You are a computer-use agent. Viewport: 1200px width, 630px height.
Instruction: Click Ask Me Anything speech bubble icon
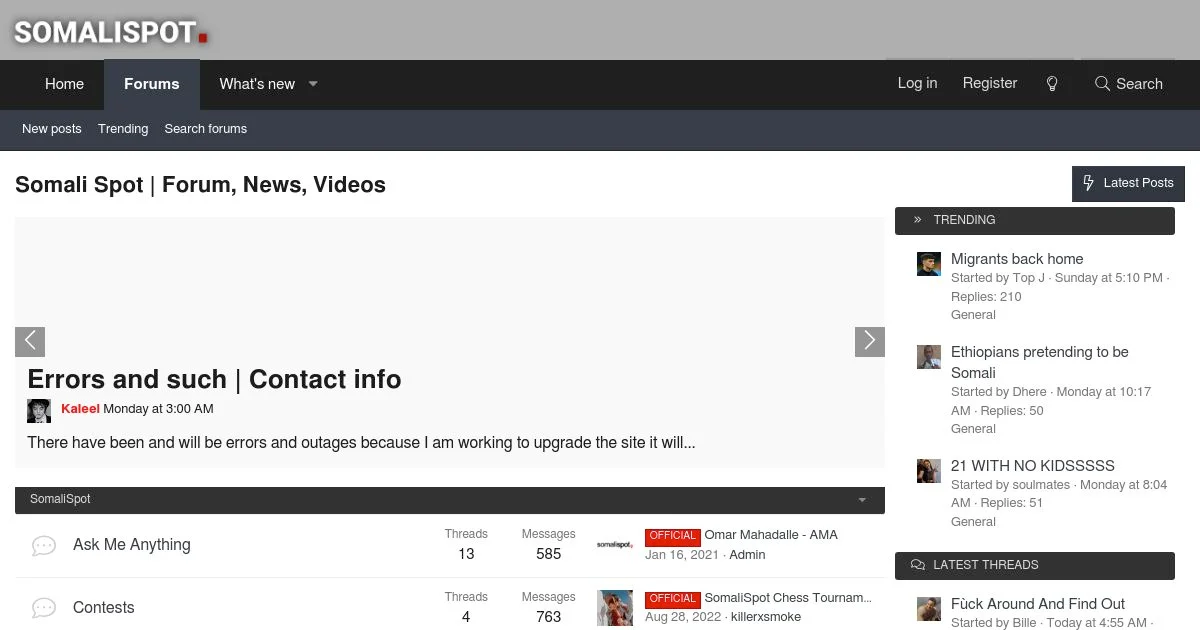tap(44, 545)
